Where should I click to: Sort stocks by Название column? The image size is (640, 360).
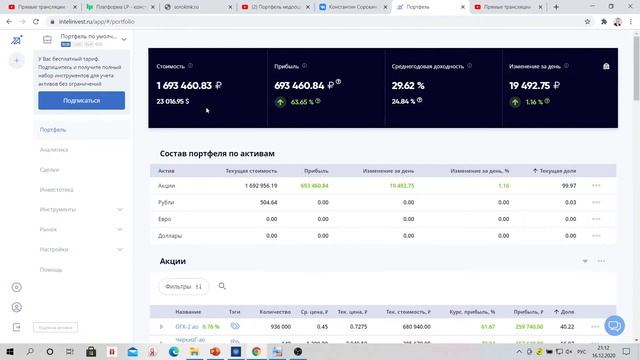pos(188,312)
